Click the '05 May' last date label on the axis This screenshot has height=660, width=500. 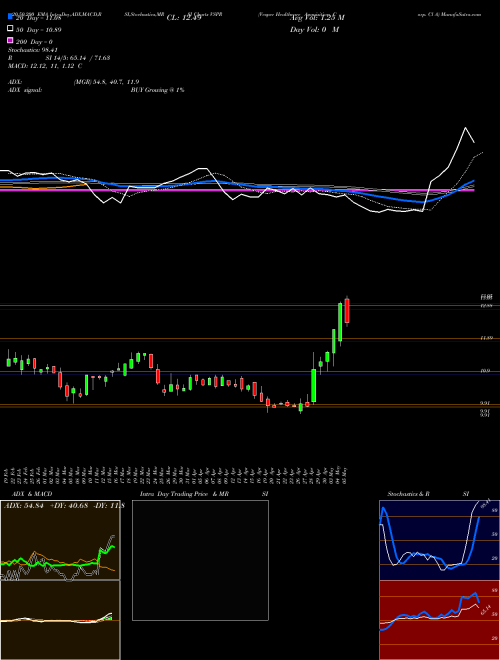pos(346,475)
